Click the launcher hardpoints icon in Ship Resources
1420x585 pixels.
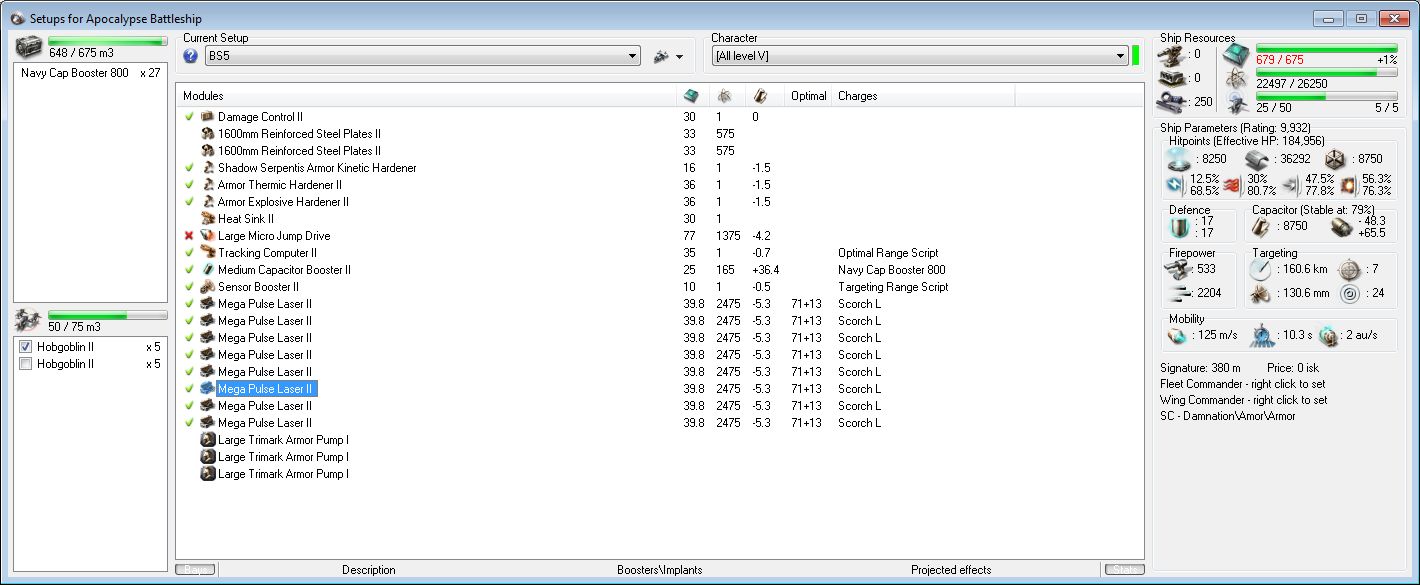1169,78
